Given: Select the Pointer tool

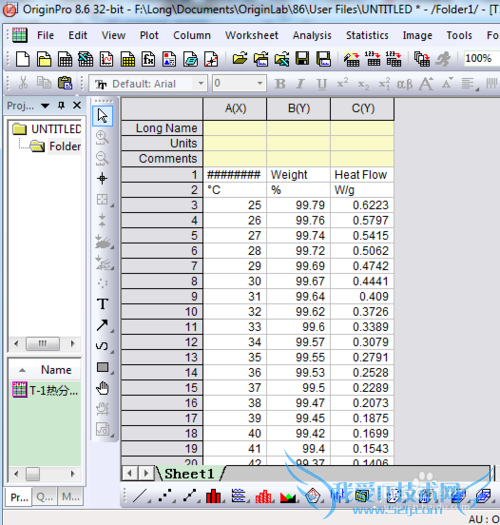Looking at the screenshot, I should click(102, 116).
